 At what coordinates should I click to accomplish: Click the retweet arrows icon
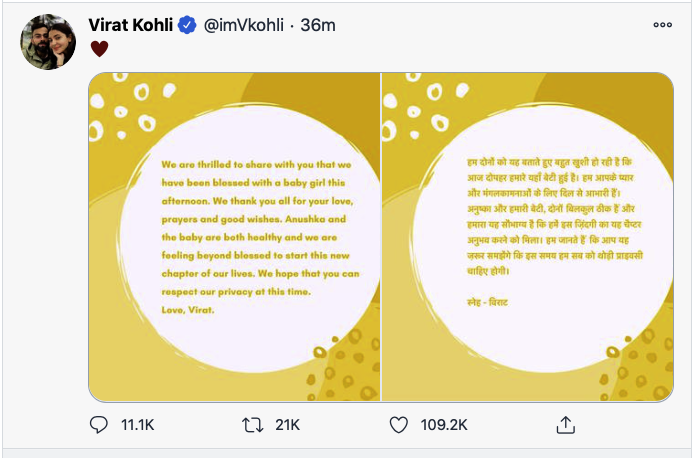(253, 425)
